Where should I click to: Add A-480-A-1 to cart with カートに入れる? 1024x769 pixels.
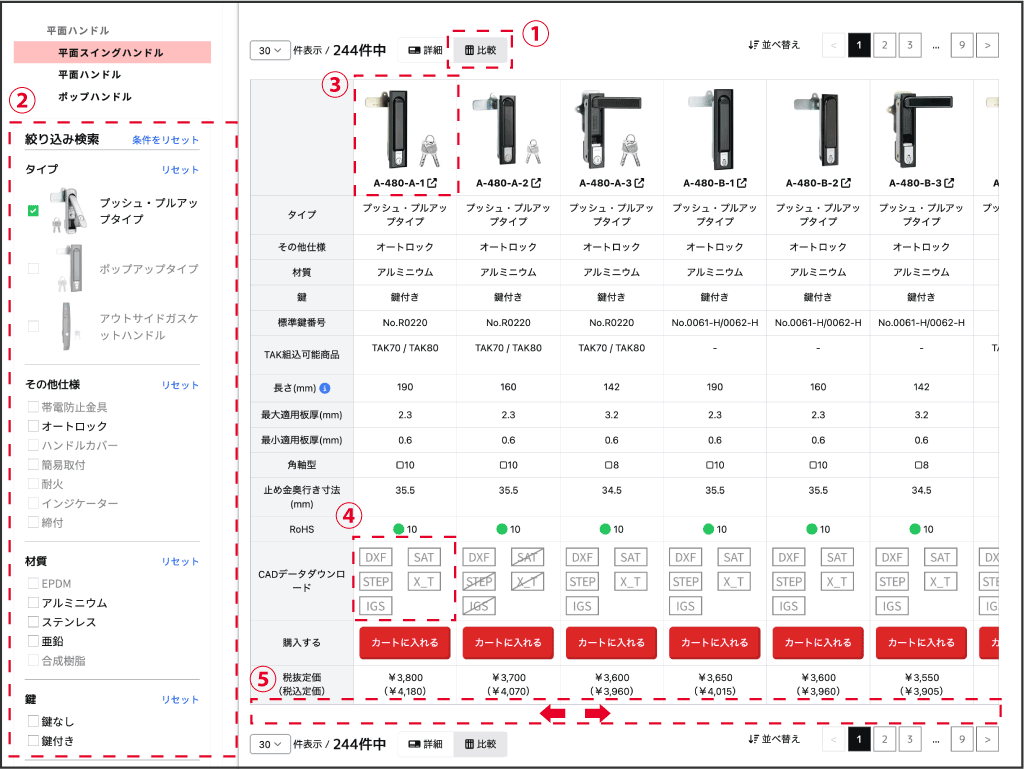coord(406,642)
